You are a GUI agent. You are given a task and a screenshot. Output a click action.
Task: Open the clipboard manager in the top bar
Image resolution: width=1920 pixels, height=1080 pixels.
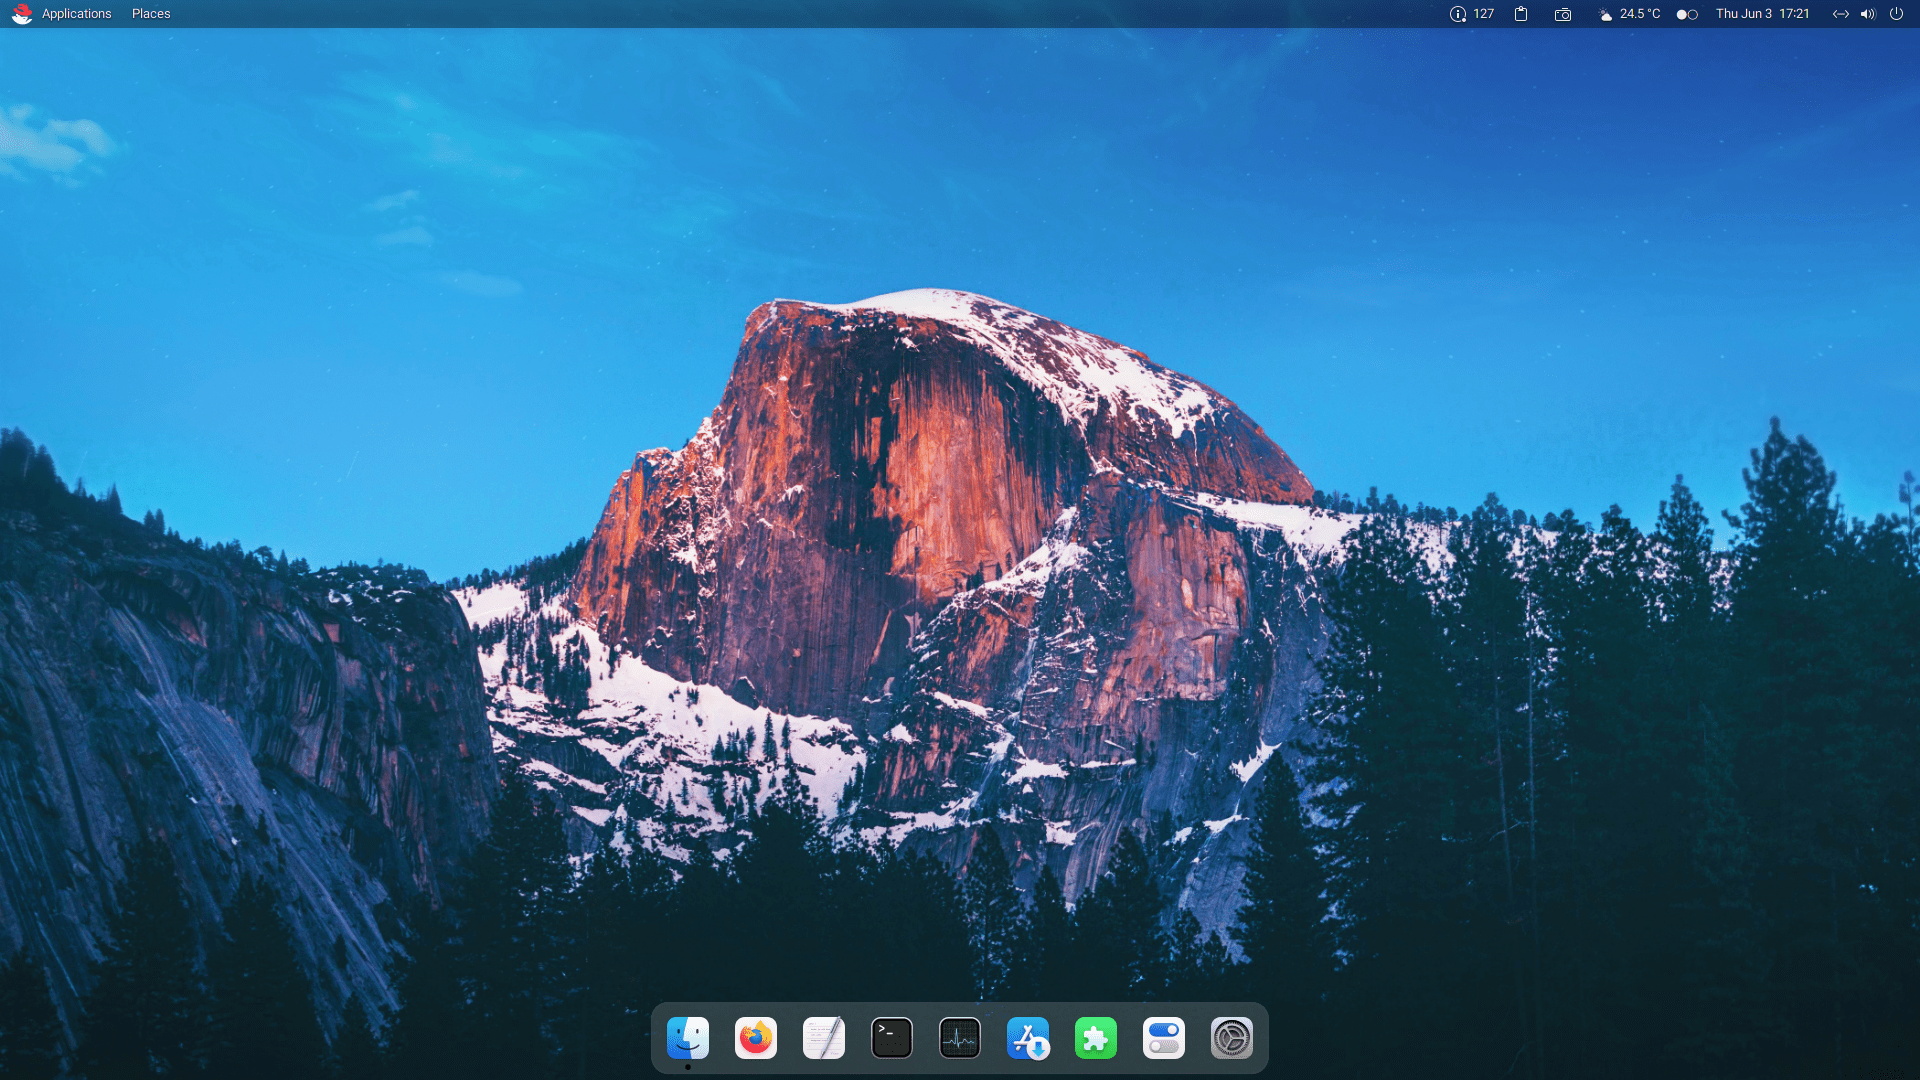1521,14
